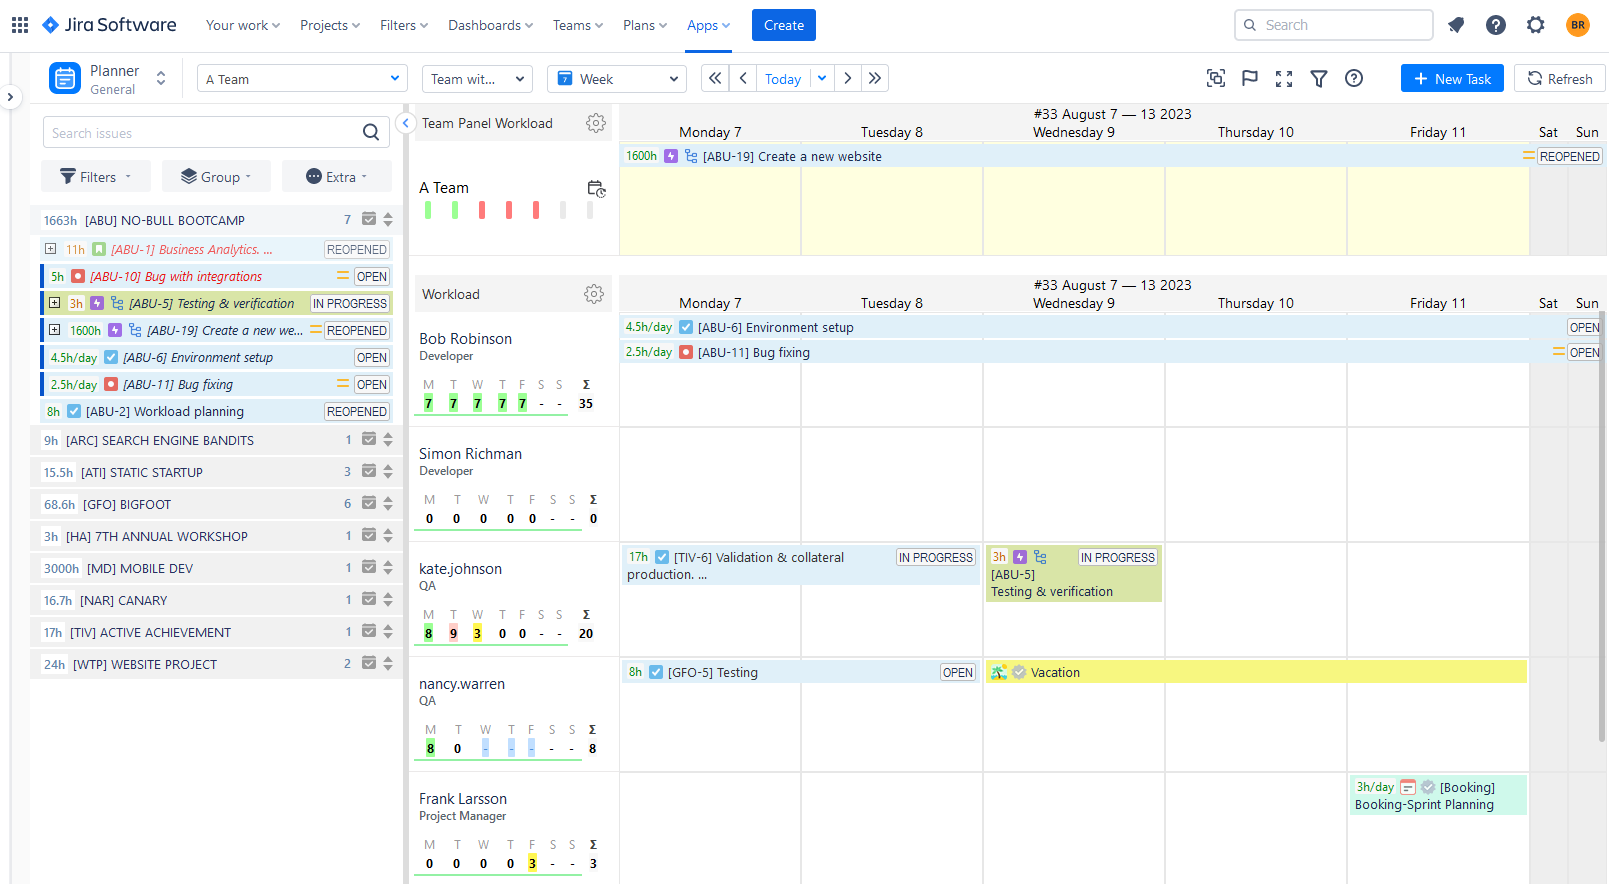
Task: Open the funnel filter icon in planner toolbar
Action: click(1319, 78)
